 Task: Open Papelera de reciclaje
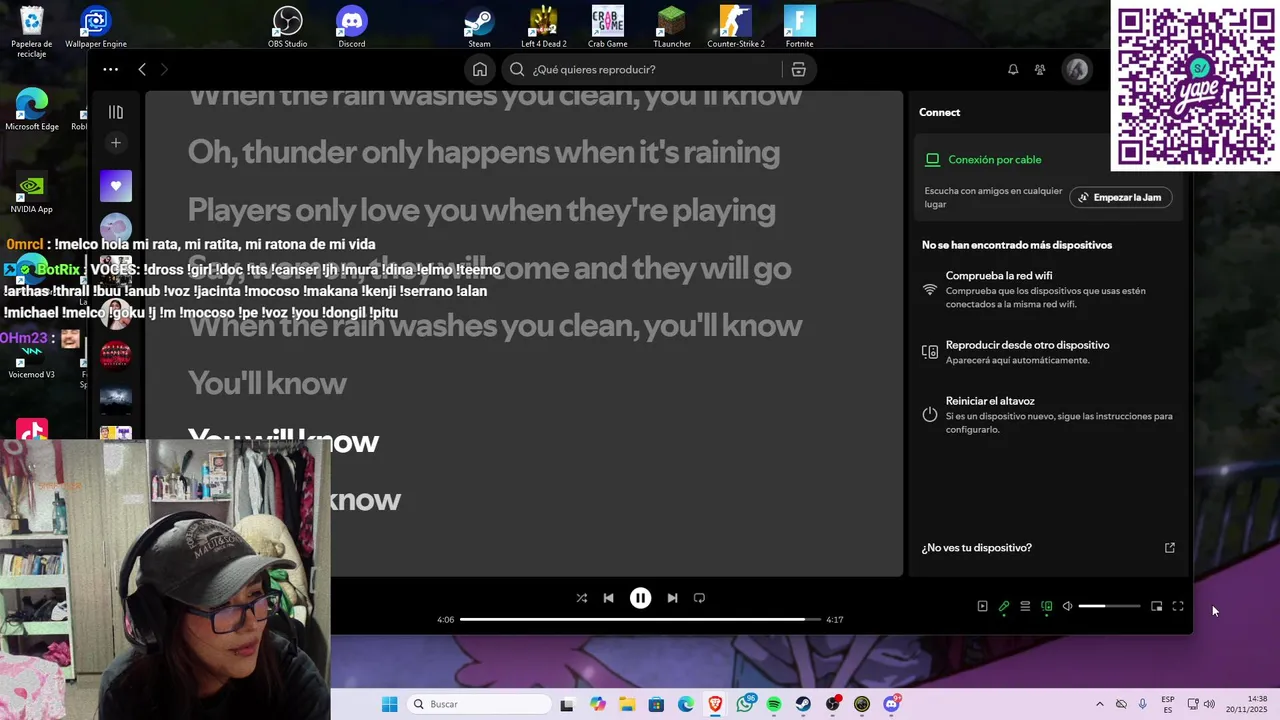tap(32, 32)
